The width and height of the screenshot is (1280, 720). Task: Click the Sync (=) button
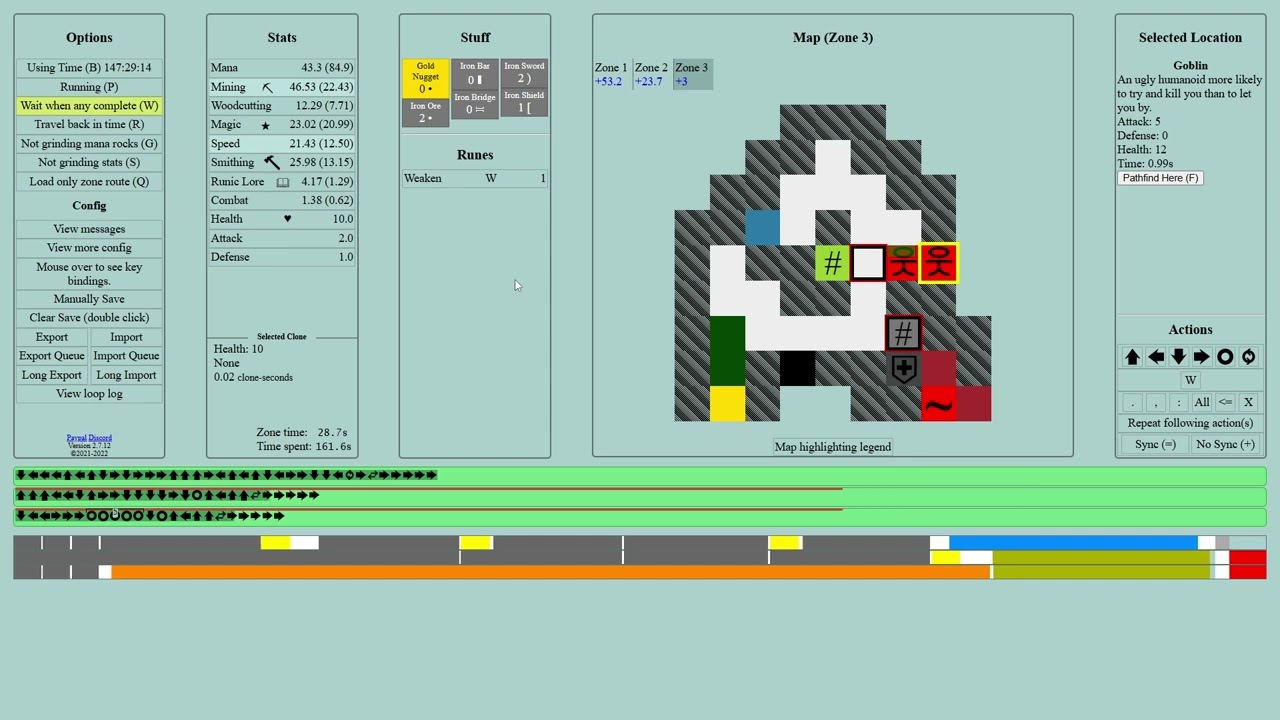(1155, 444)
